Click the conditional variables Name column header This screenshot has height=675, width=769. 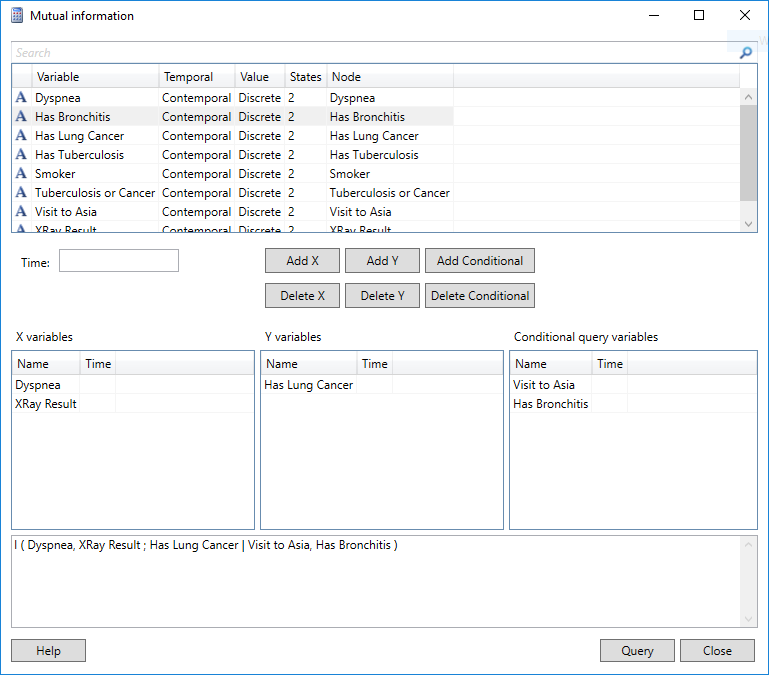551,363
